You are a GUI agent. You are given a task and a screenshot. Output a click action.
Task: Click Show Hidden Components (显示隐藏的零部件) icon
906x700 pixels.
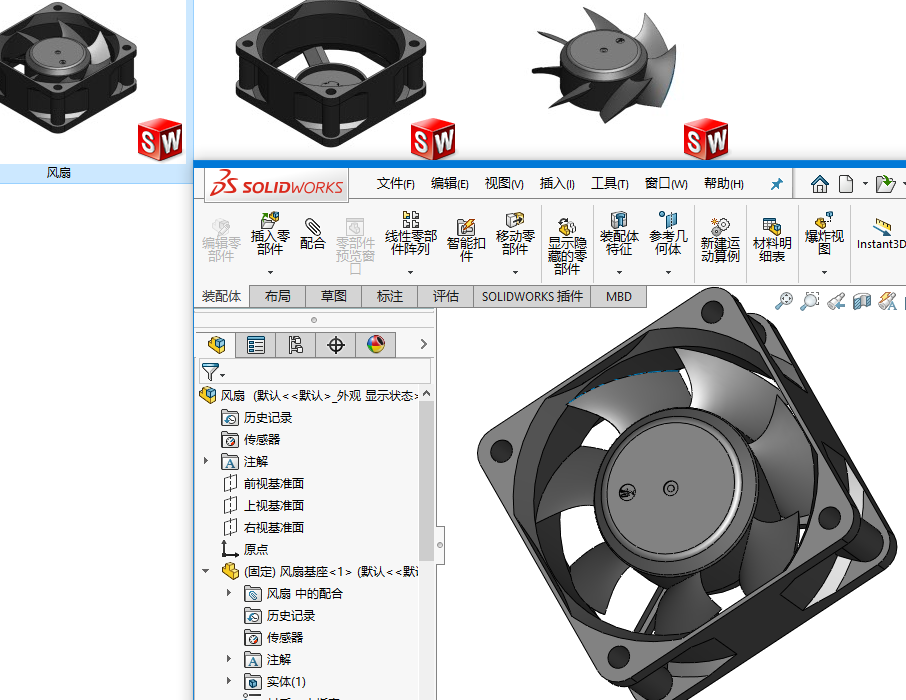tap(567, 227)
